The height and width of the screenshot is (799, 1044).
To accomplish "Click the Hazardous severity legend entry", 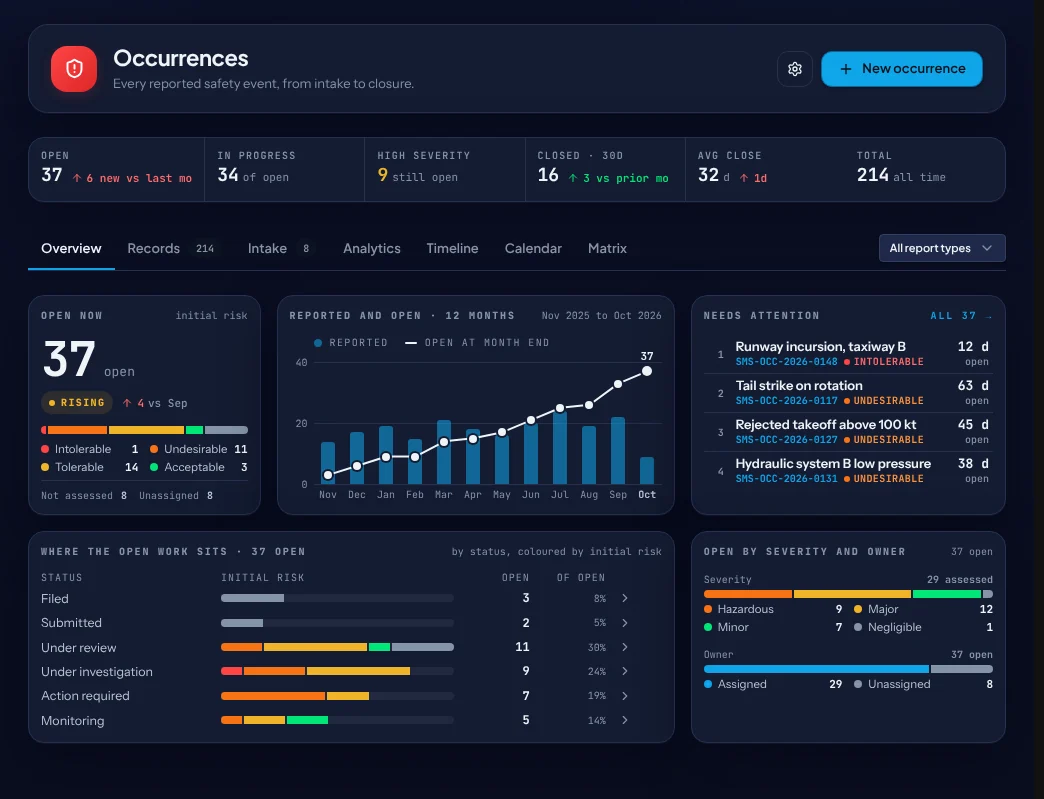I will tap(773, 609).
